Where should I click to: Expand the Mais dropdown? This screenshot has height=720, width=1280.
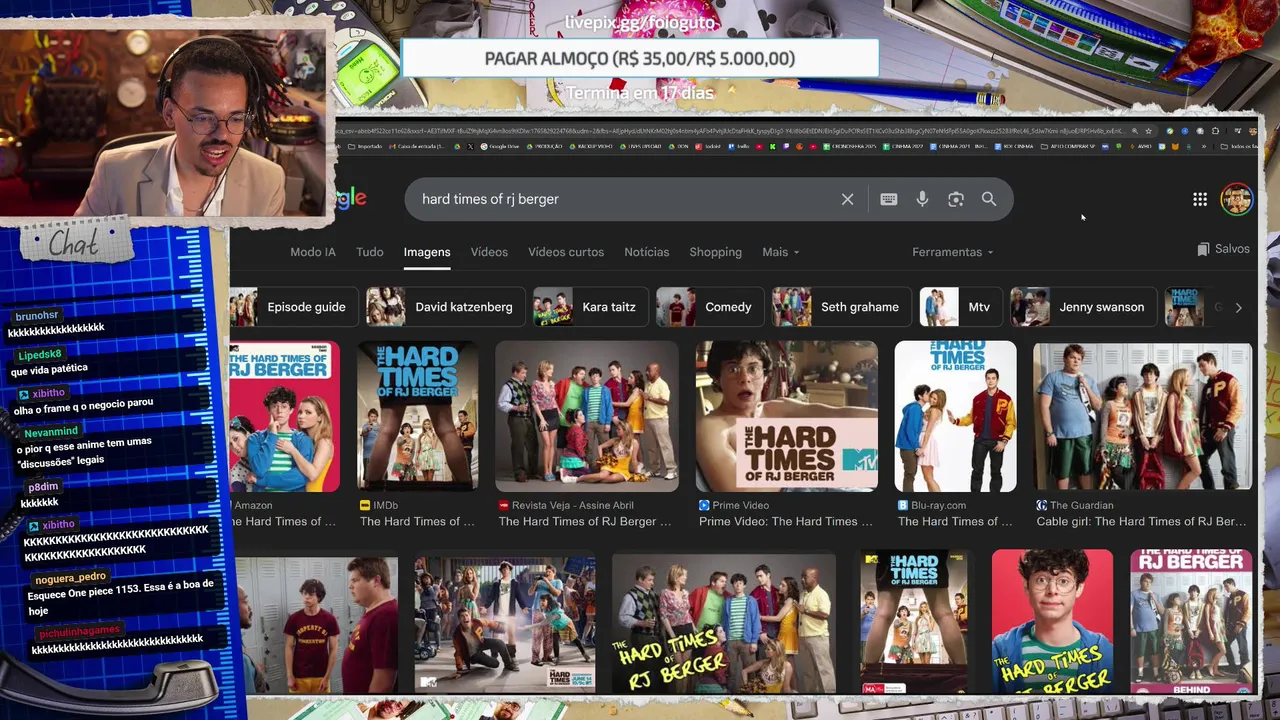pos(780,252)
